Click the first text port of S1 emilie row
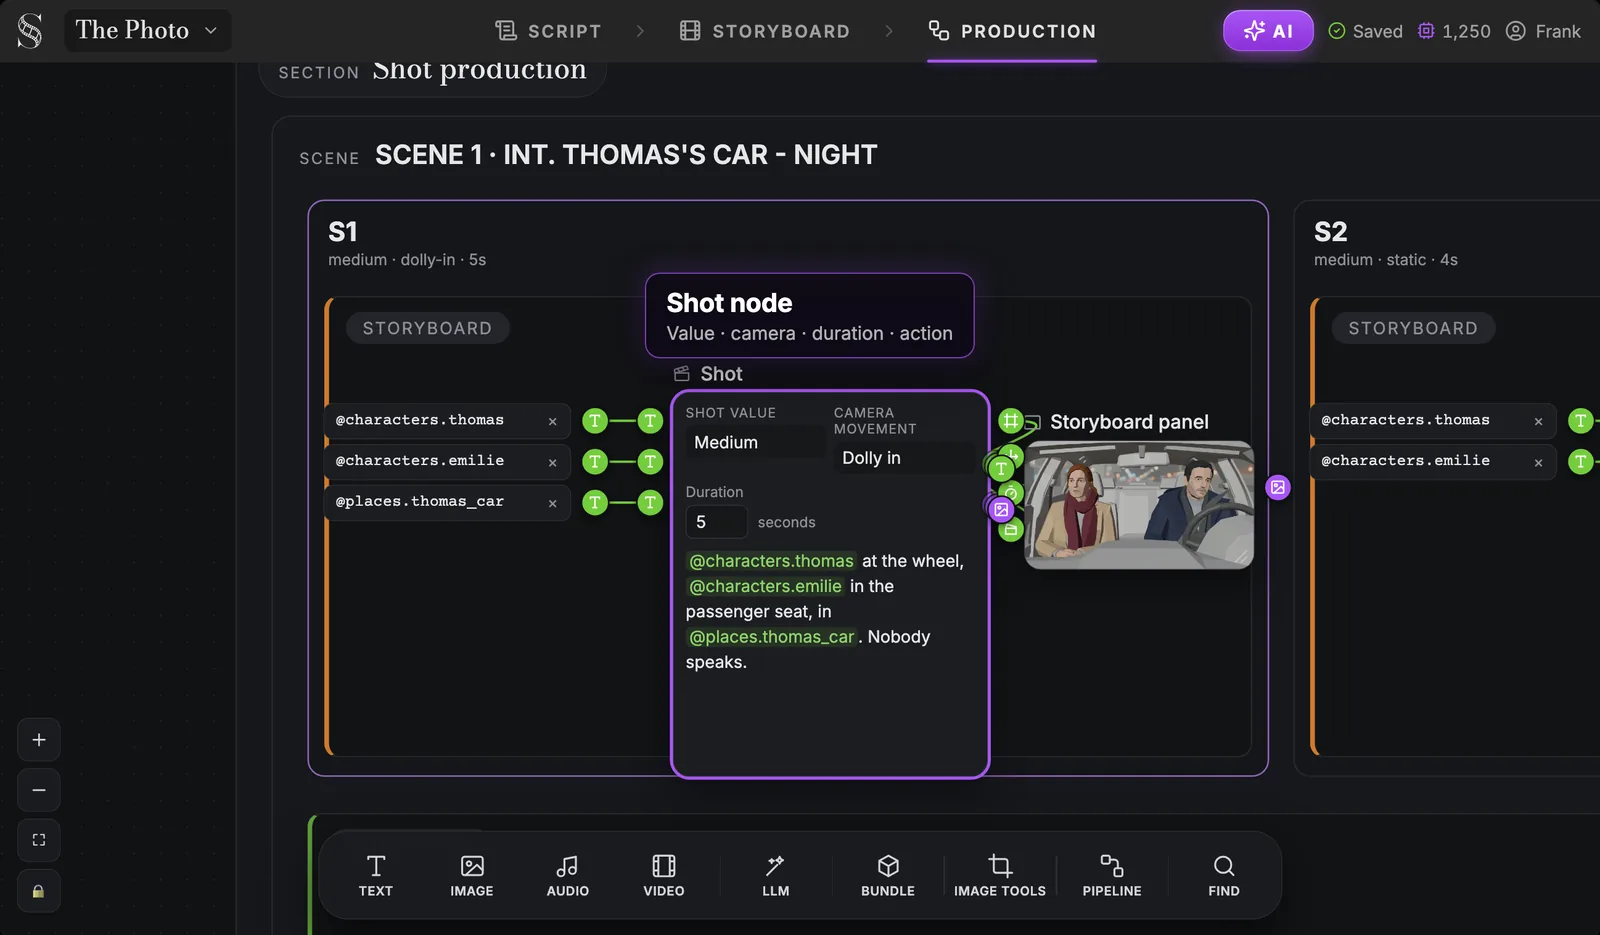This screenshot has height=935, width=1600. coord(595,461)
